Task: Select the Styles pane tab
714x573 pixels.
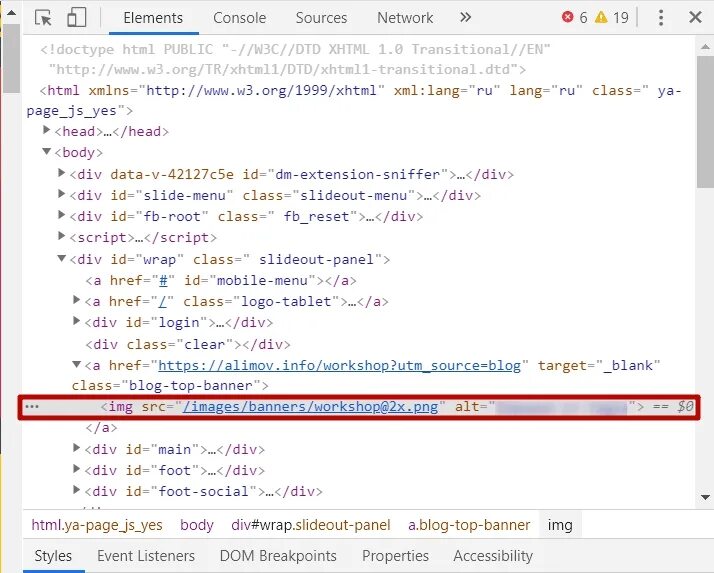Action: coord(53,556)
